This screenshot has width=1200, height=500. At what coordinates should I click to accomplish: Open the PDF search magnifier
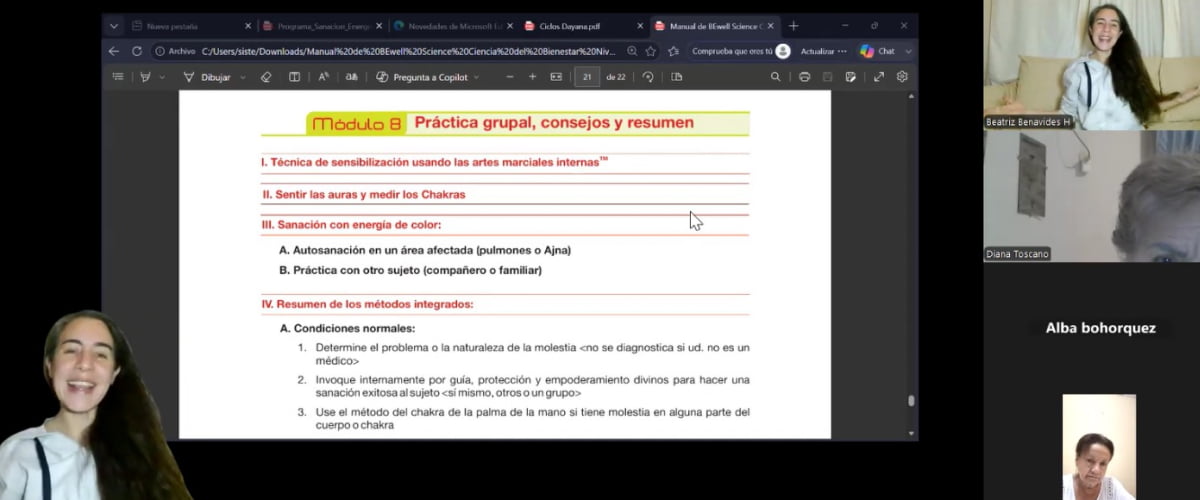pyautogui.click(x=776, y=77)
